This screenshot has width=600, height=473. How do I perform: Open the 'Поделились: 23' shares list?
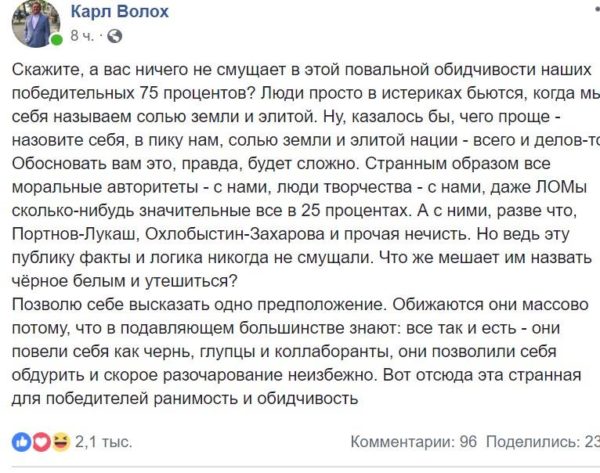(543, 442)
